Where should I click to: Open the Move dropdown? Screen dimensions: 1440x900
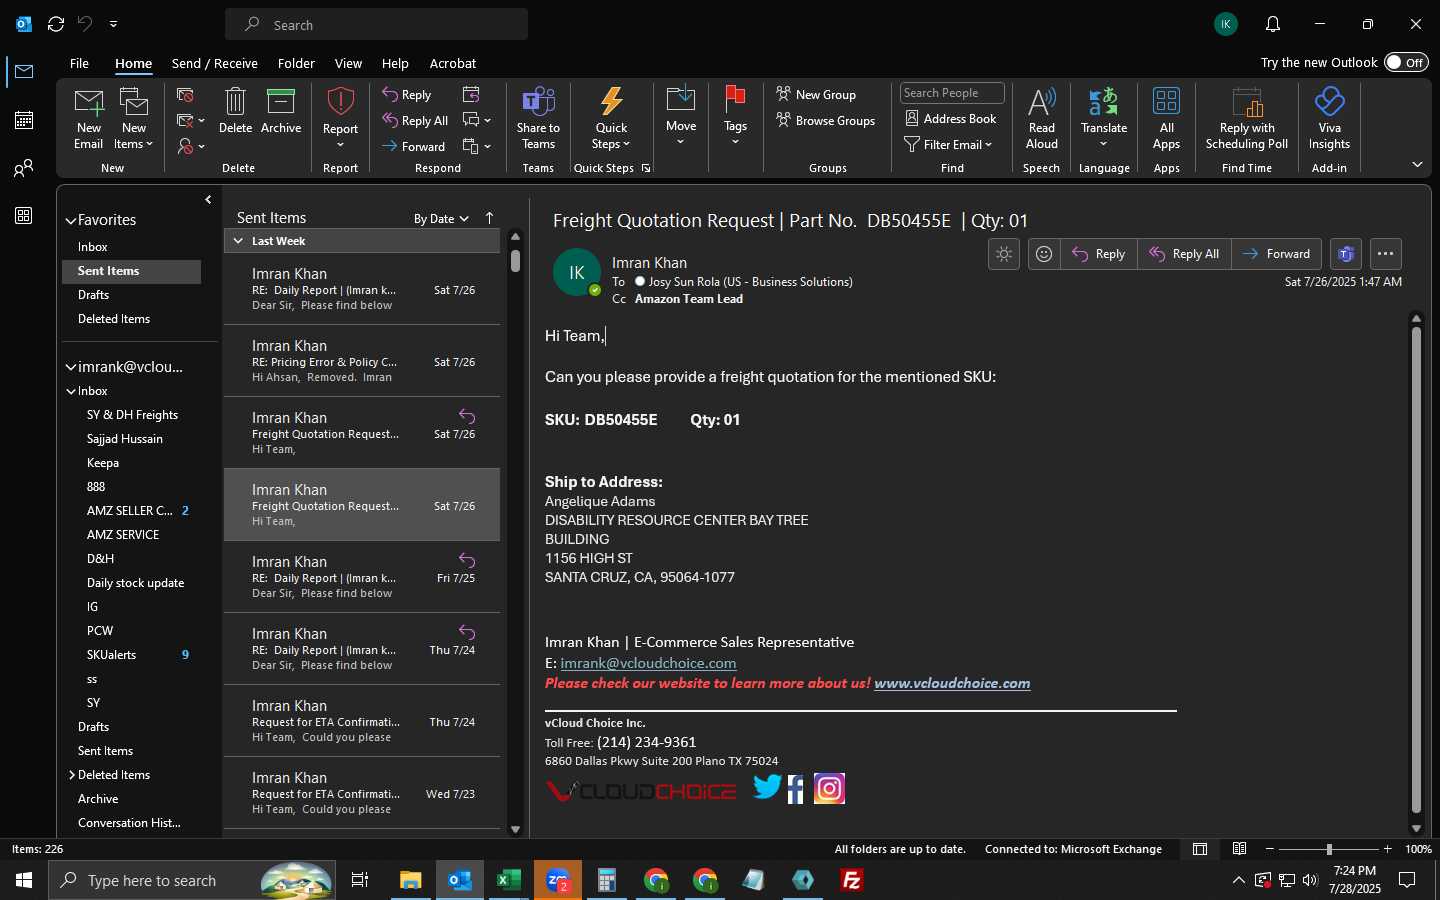[x=681, y=116]
